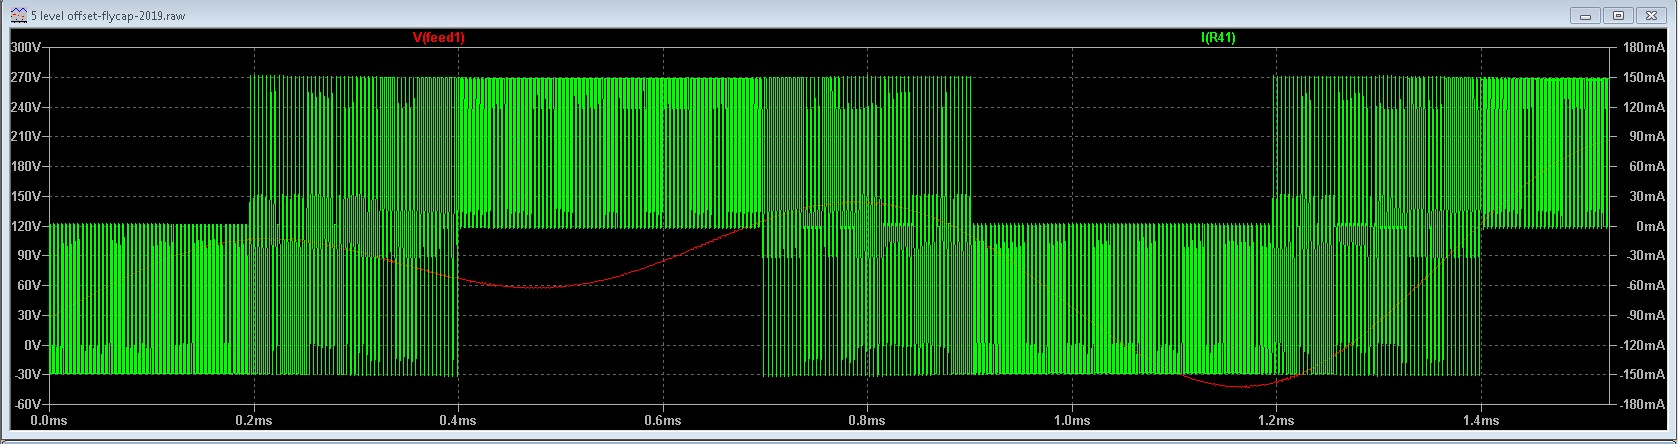Viewport: 1678px width, 444px height.
Task: Click the -180mA right axis label
Action: tap(1643, 404)
